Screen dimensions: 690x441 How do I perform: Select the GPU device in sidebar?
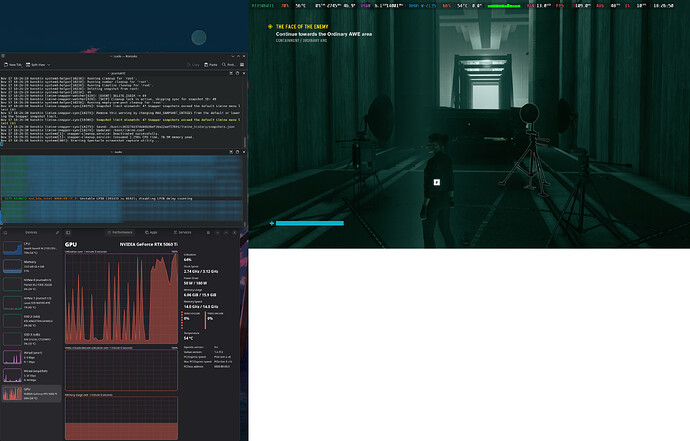pyautogui.click(x=31, y=393)
